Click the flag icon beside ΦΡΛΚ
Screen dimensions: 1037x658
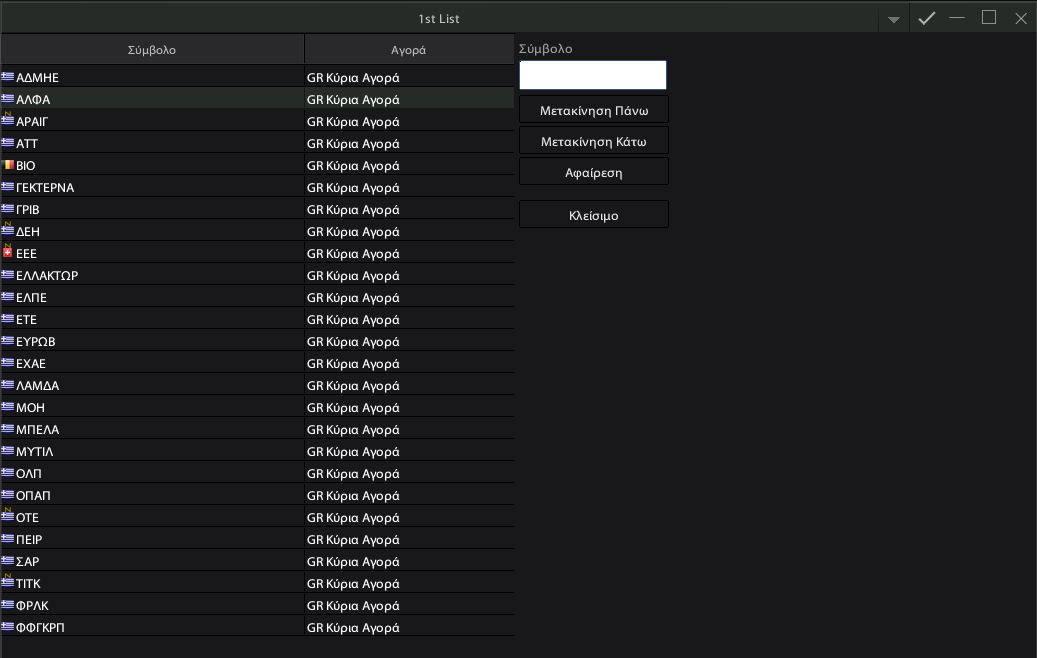pos(8,604)
